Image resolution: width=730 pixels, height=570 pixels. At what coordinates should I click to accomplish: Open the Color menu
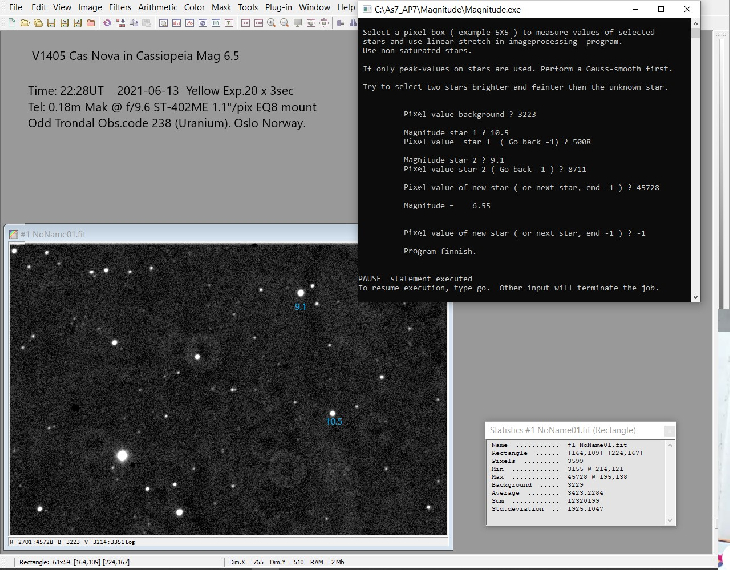click(x=194, y=7)
